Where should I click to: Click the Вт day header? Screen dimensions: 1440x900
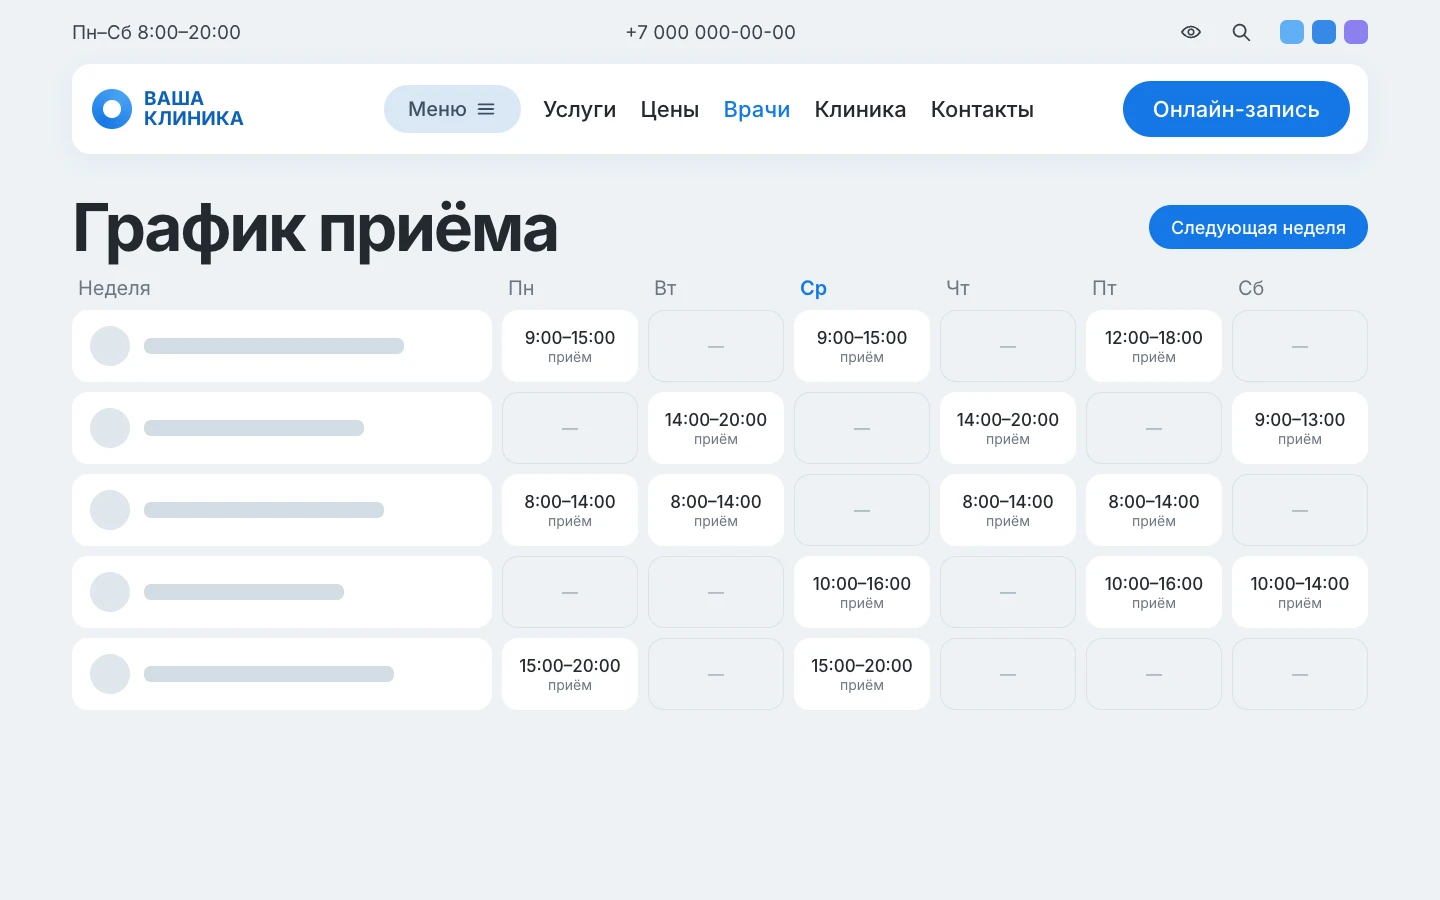click(x=665, y=288)
